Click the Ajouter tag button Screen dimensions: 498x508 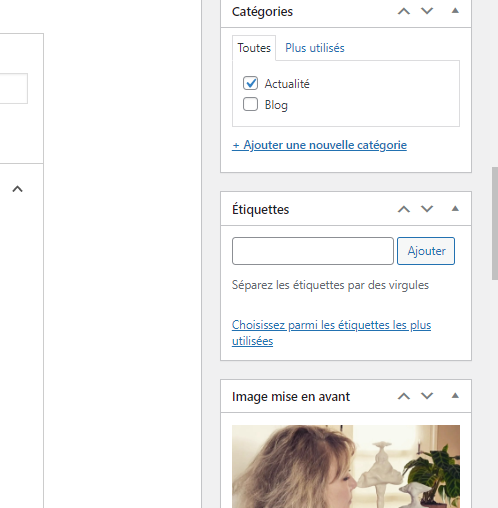pos(426,251)
